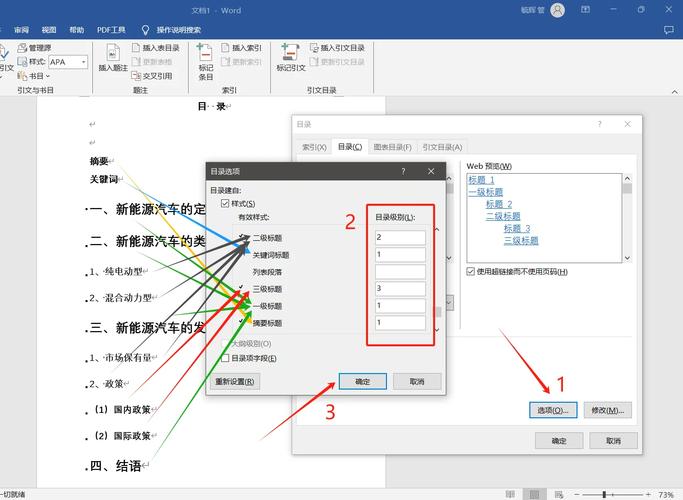Collapse the ribbon with the chevron
The height and width of the screenshot is (500, 683).
(x=674, y=92)
